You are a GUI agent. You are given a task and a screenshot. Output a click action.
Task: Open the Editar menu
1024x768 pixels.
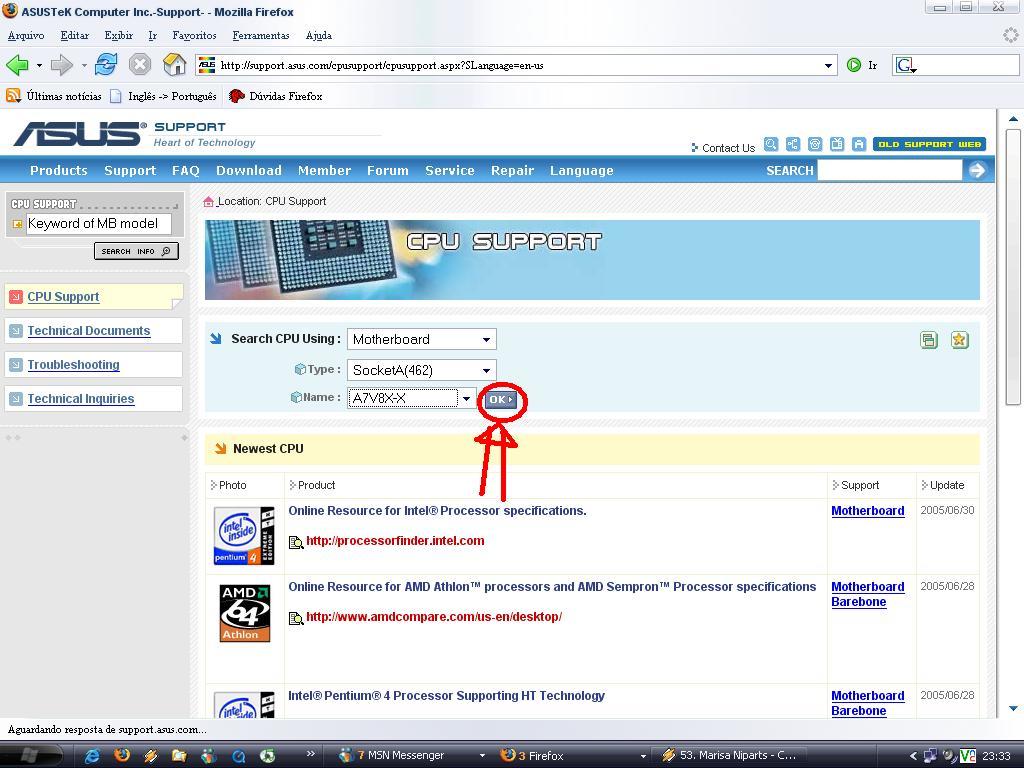74,35
